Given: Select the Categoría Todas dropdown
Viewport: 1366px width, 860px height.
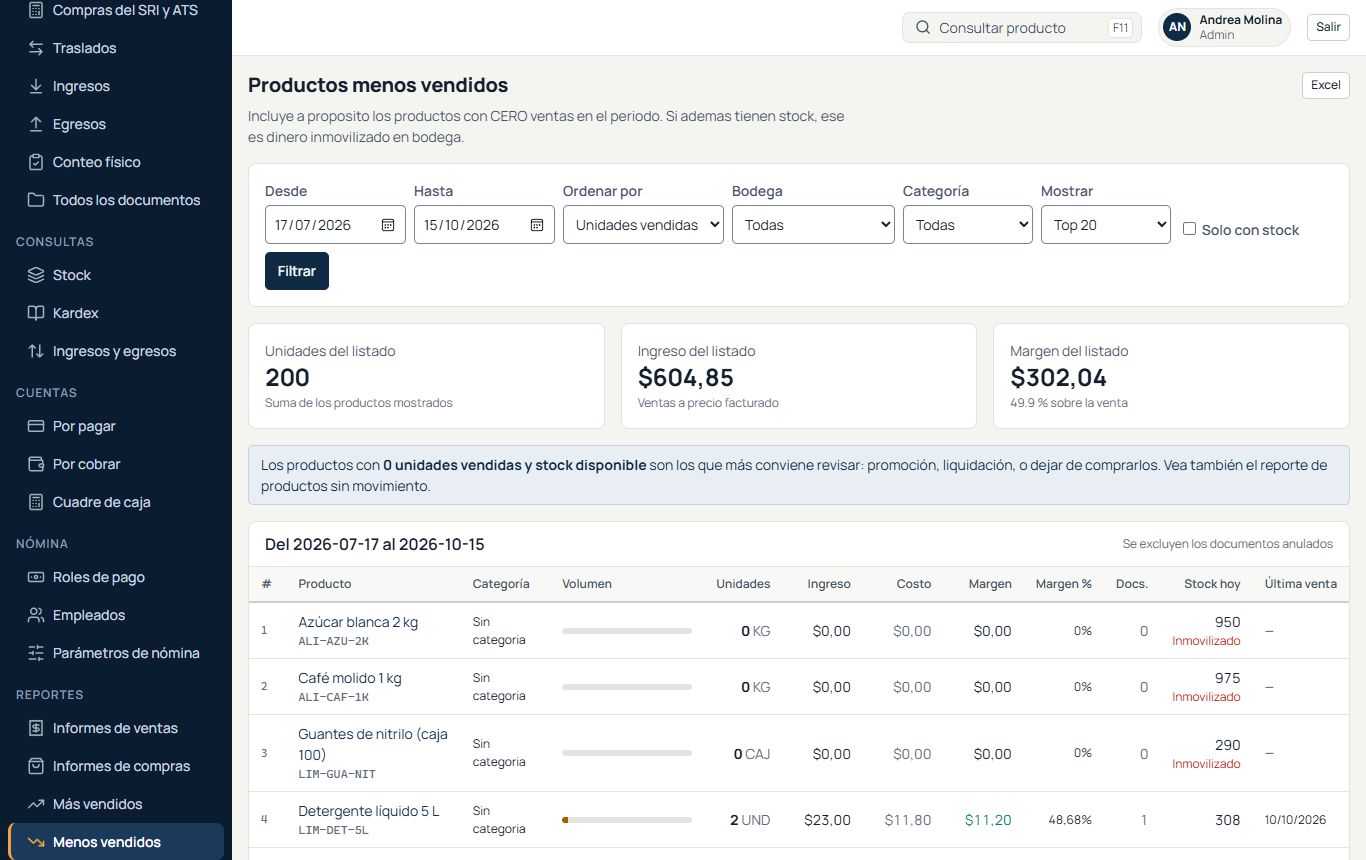Looking at the screenshot, I should (967, 225).
